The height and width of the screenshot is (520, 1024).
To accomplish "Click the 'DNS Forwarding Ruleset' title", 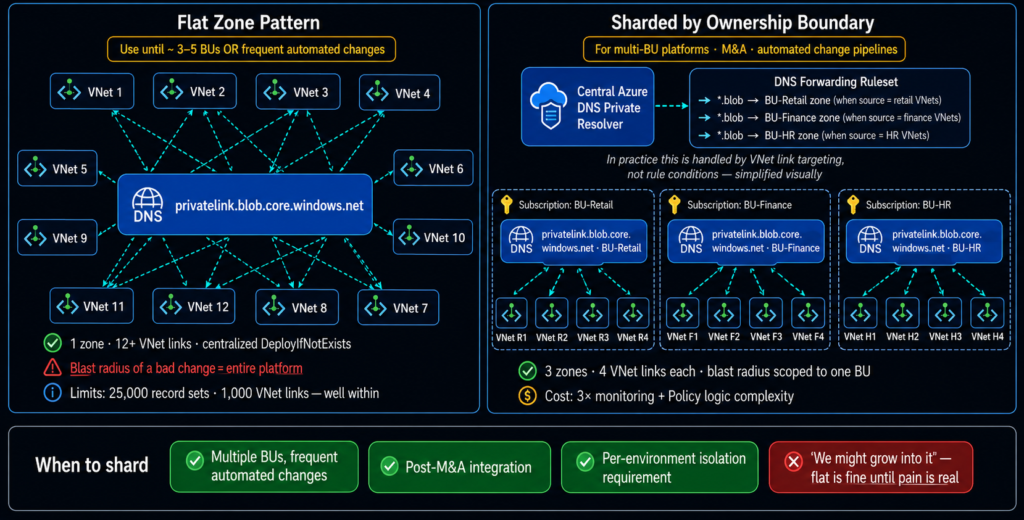I will 836,82.
